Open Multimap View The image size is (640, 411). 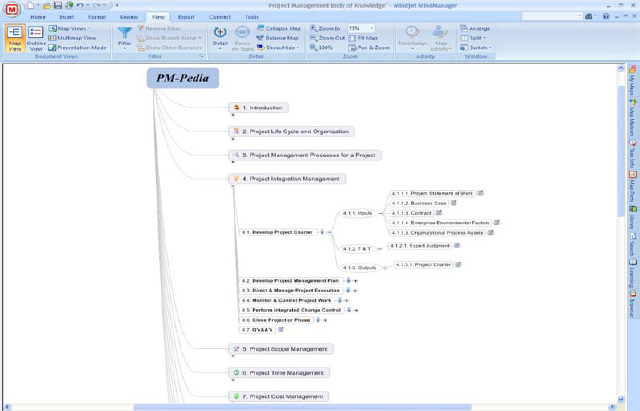pyautogui.click(x=72, y=38)
